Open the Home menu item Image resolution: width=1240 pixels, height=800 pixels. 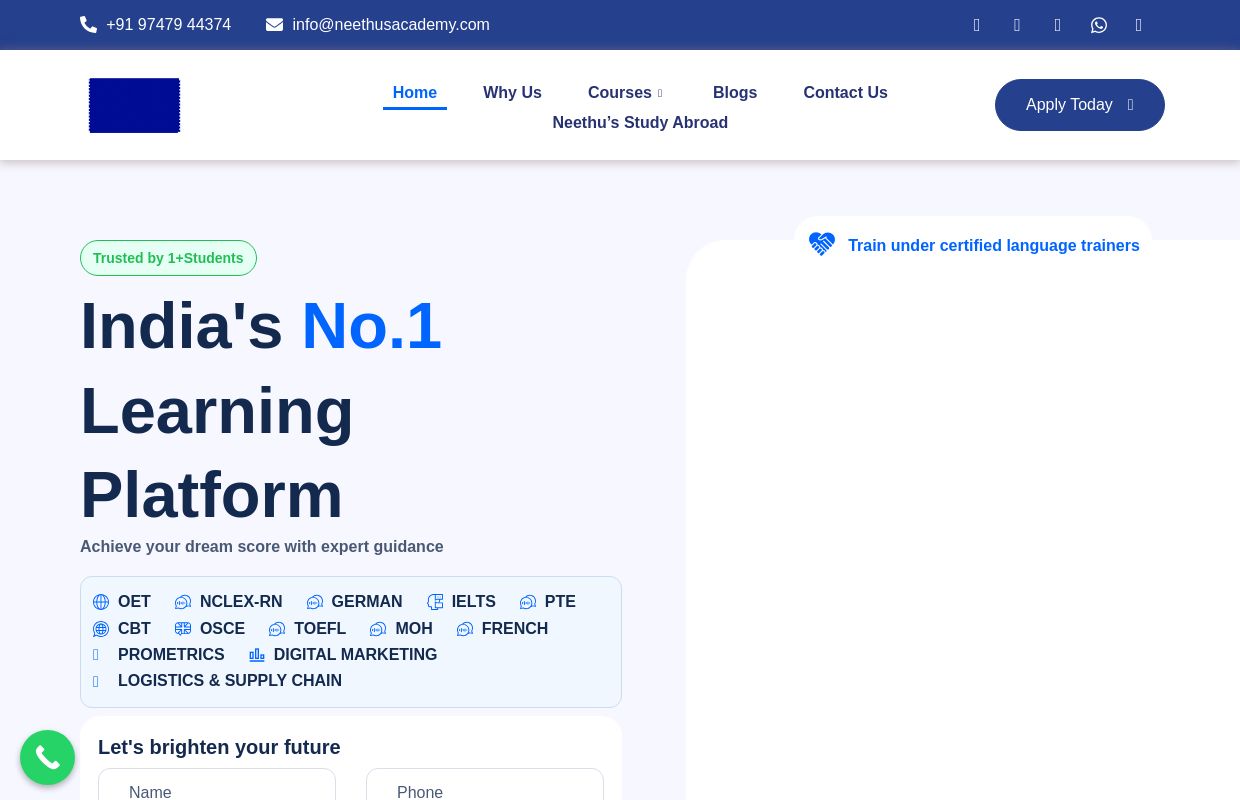click(x=414, y=93)
